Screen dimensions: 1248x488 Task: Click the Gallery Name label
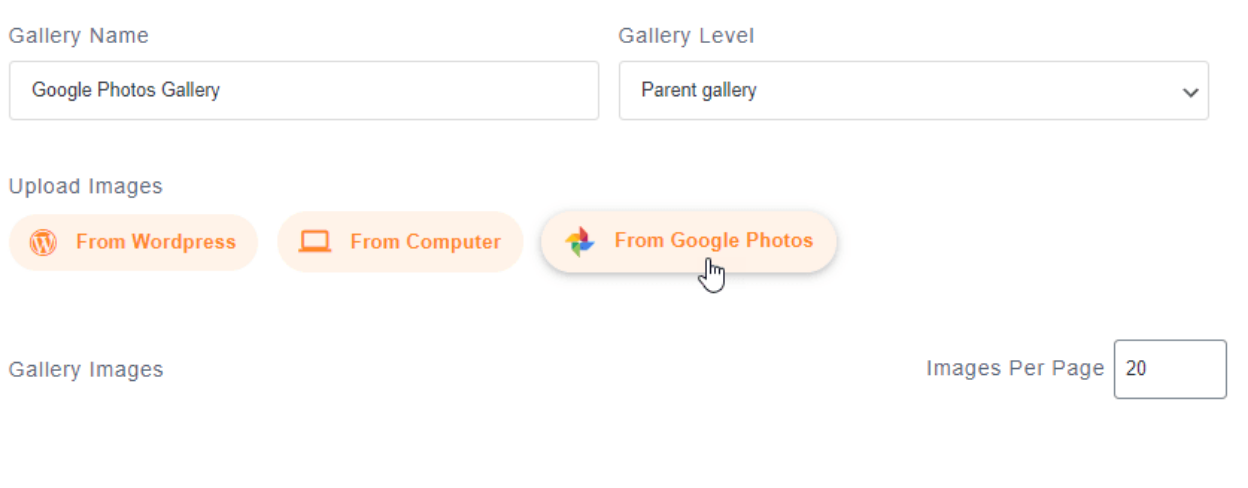pos(79,36)
